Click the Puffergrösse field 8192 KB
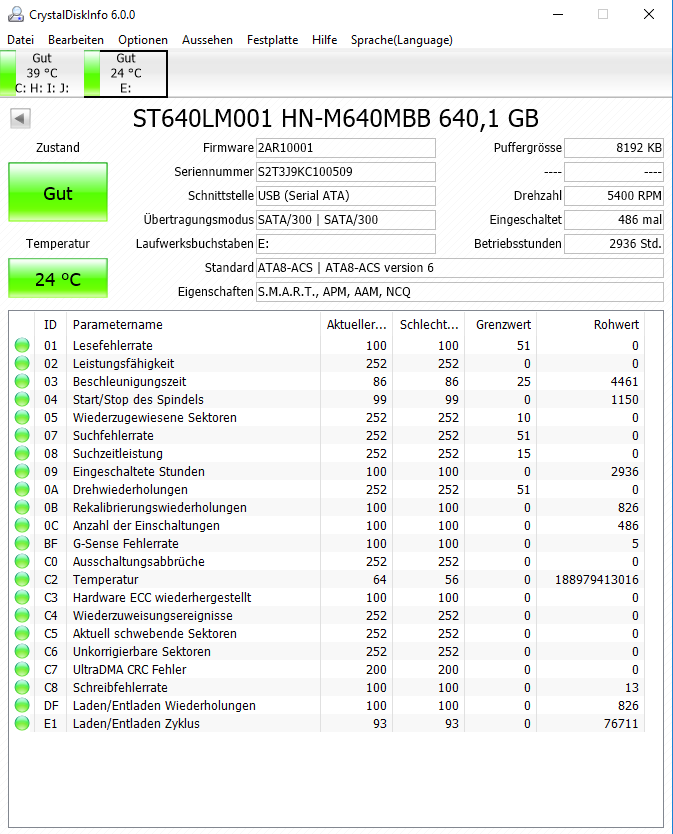The width and height of the screenshot is (673, 834). coord(614,148)
